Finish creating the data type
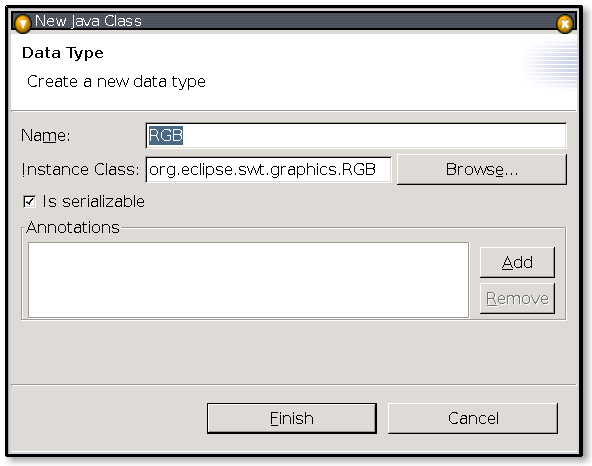 click(291, 418)
